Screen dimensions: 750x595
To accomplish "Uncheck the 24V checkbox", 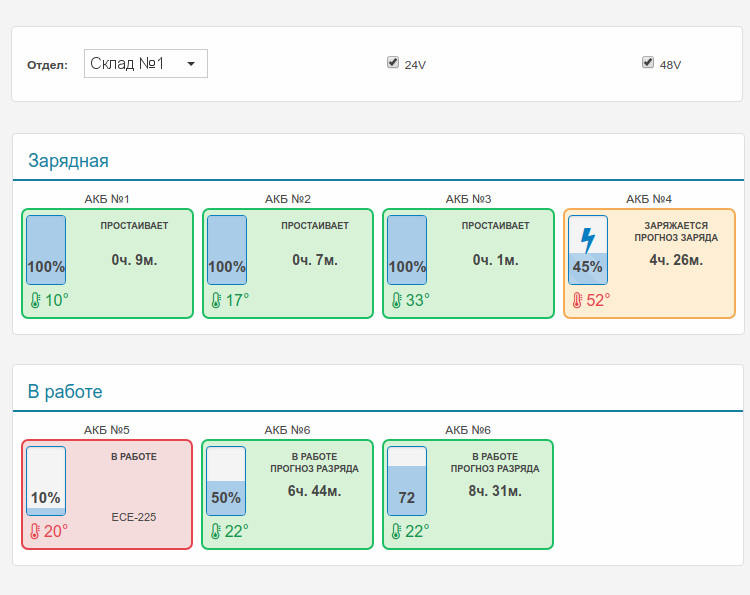I will point(393,62).
